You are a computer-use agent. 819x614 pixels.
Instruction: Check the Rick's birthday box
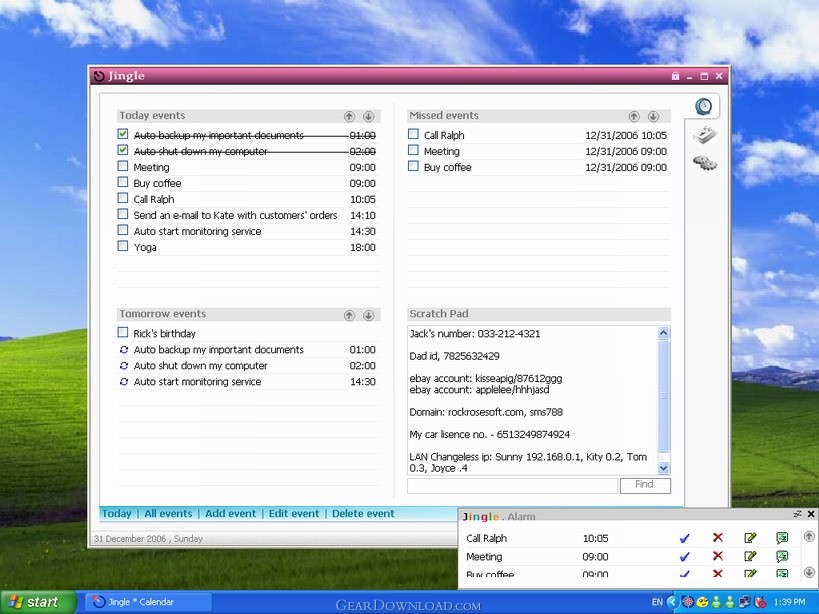tap(123, 333)
